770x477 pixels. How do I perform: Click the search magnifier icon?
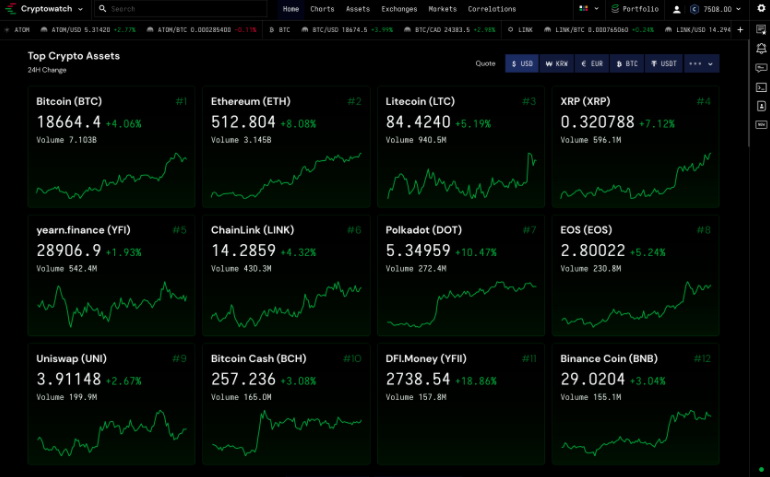pyautogui.click(x=102, y=9)
